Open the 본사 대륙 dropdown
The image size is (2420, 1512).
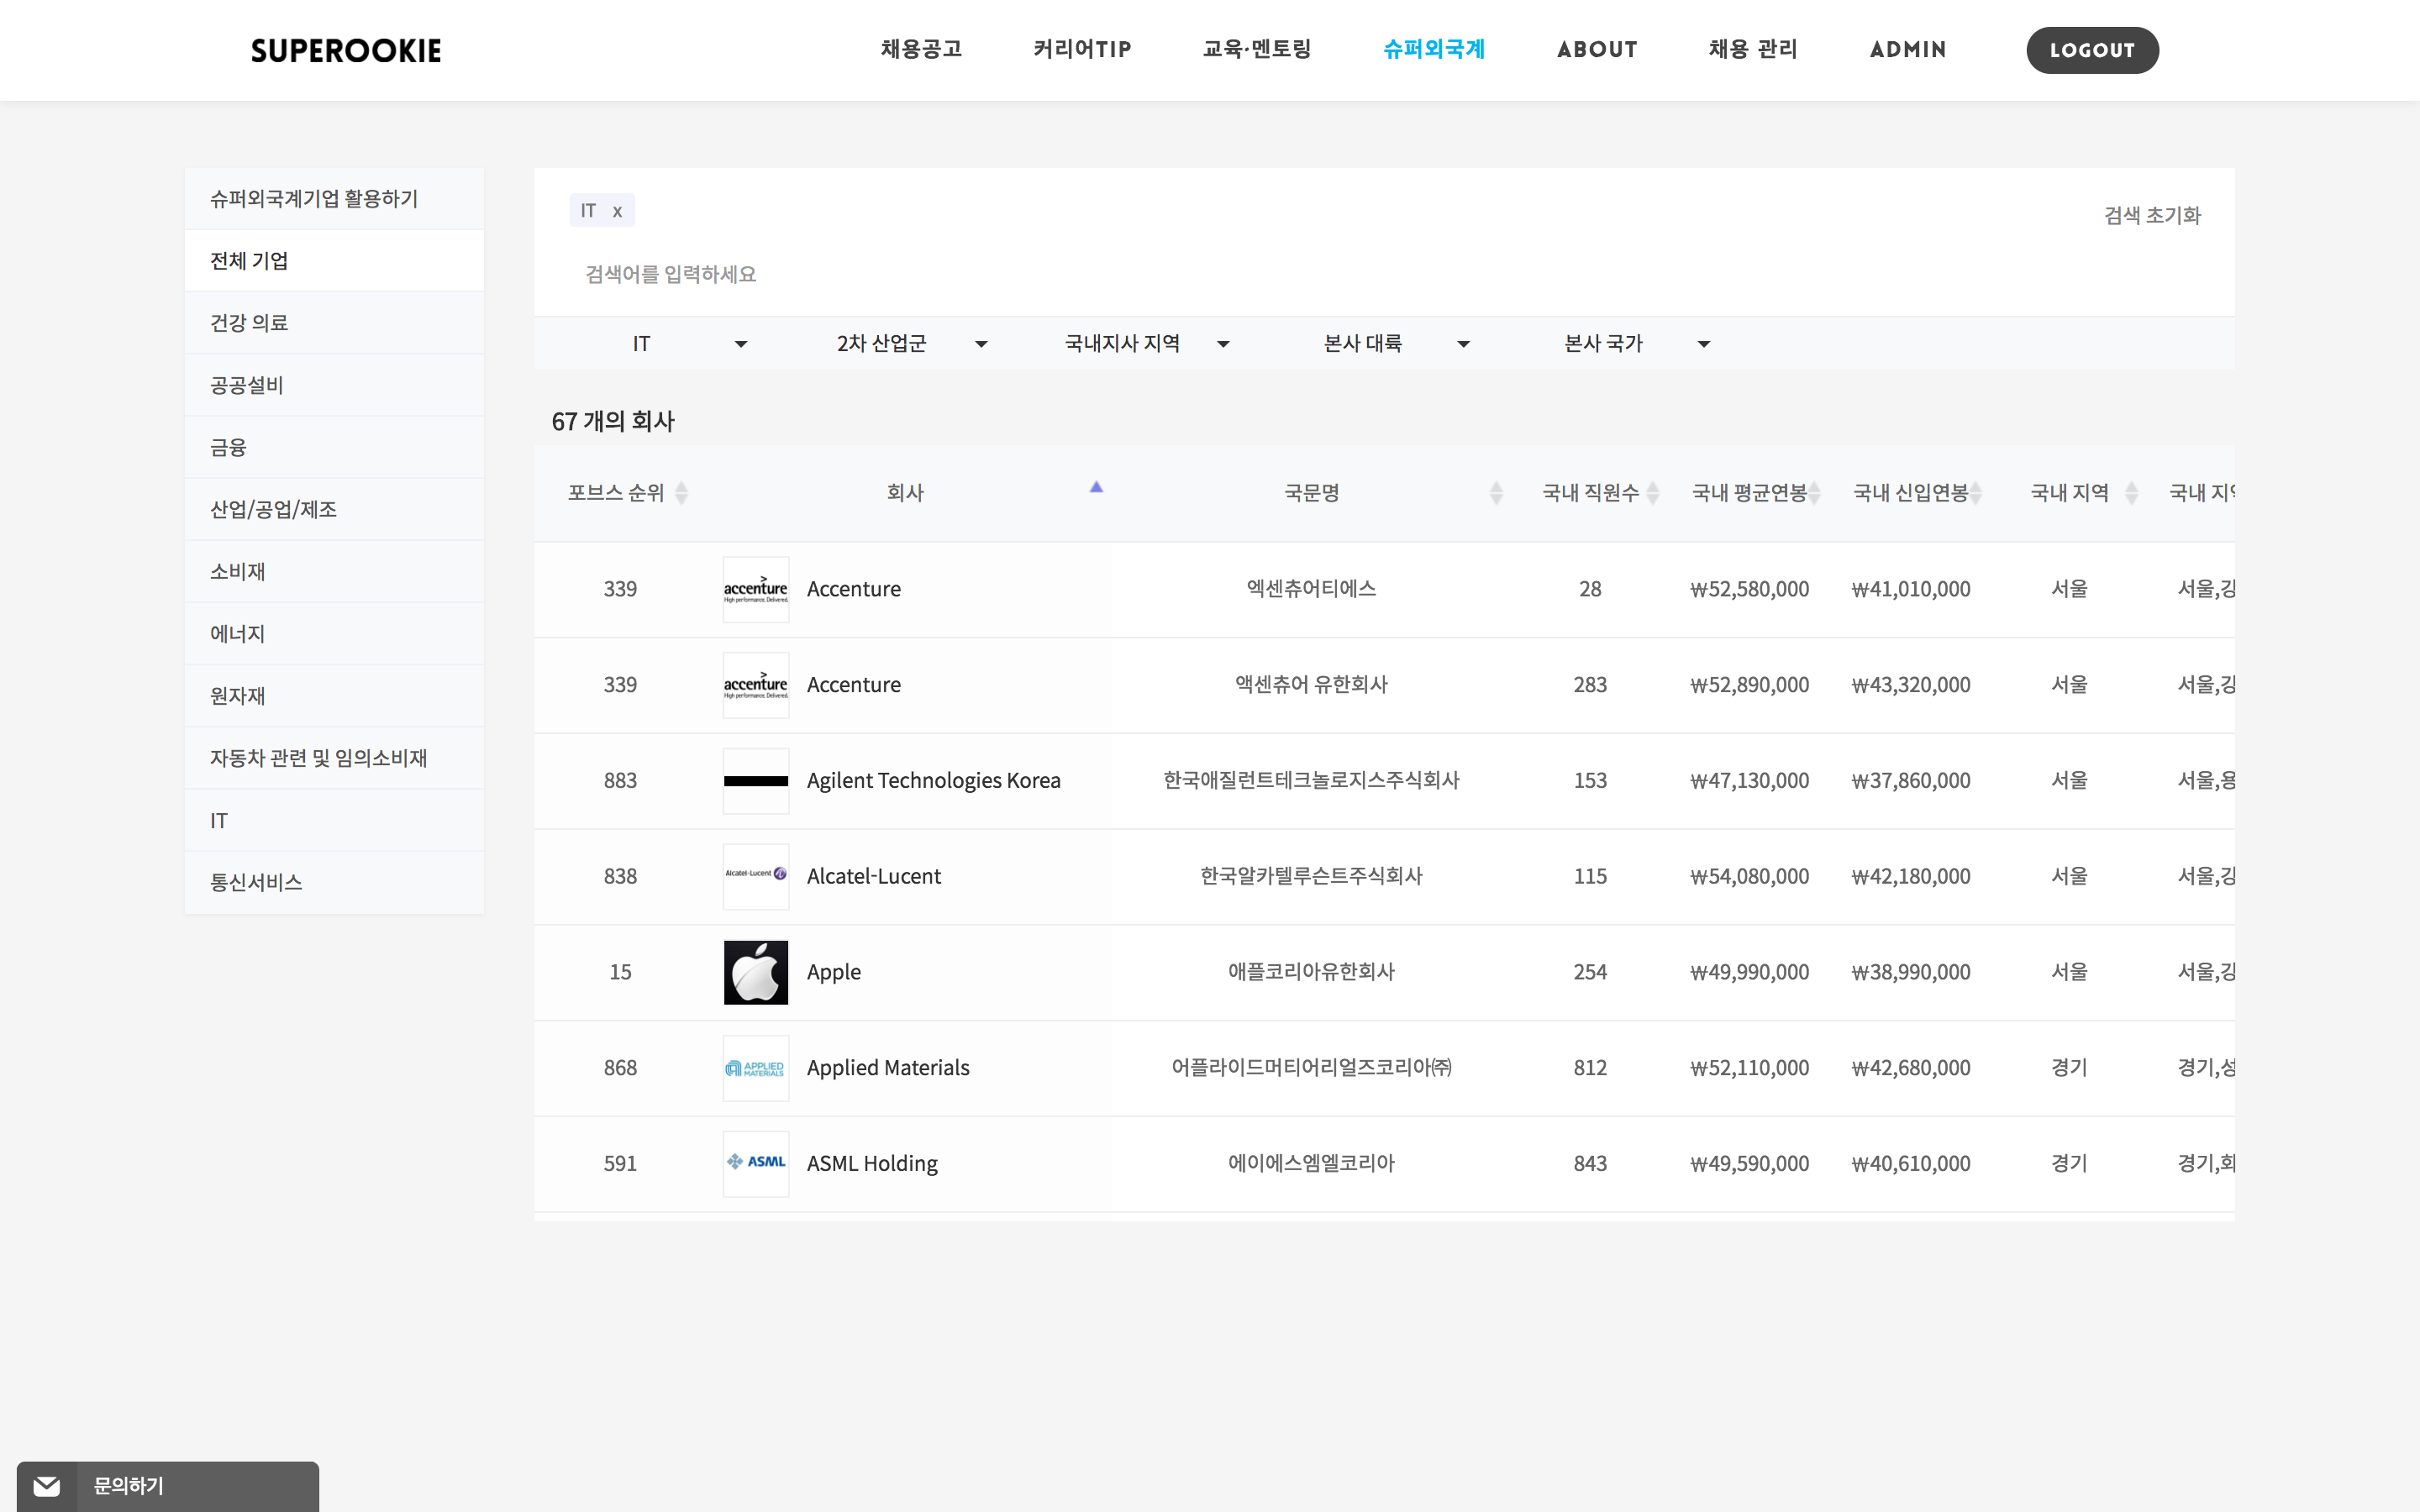point(1395,344)
